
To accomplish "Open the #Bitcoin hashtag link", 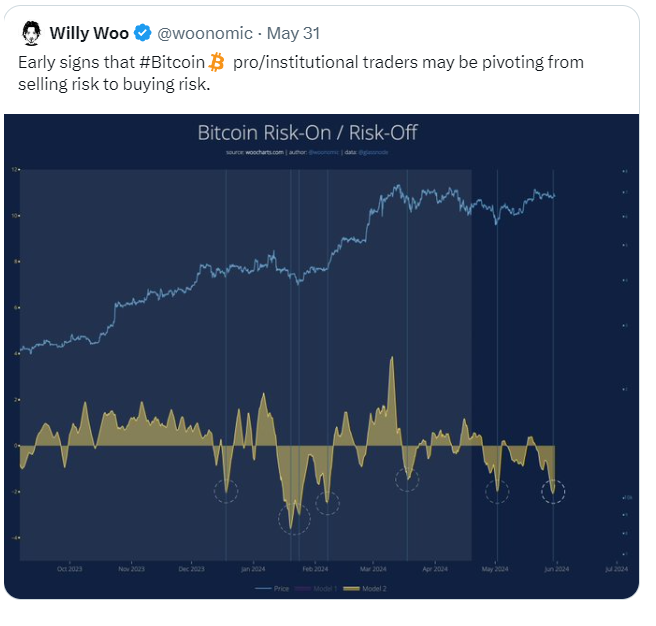I will tap(172, 62).
